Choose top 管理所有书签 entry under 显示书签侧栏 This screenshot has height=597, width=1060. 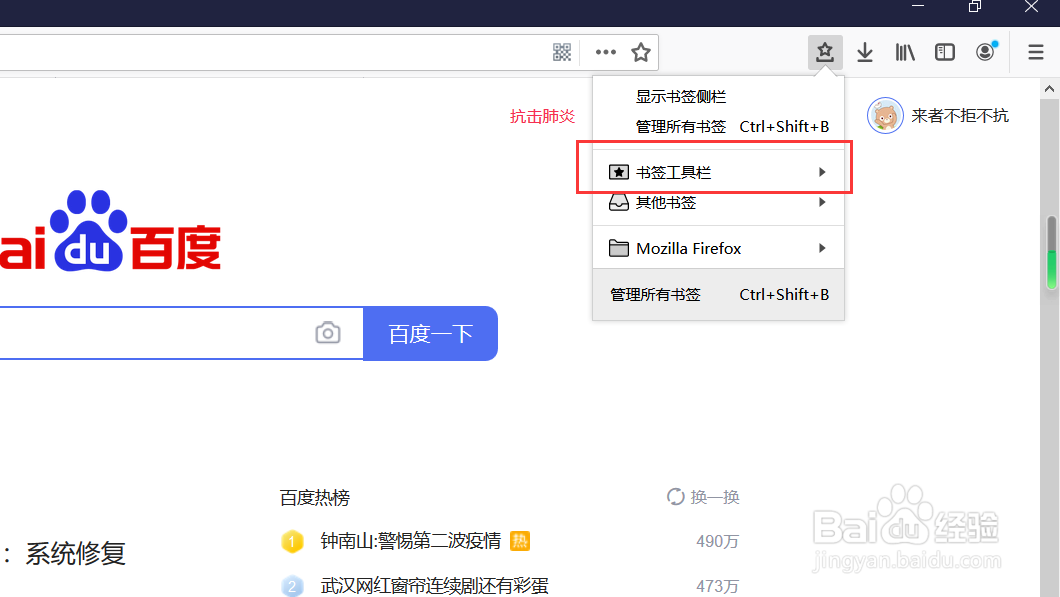click(718, 126)
